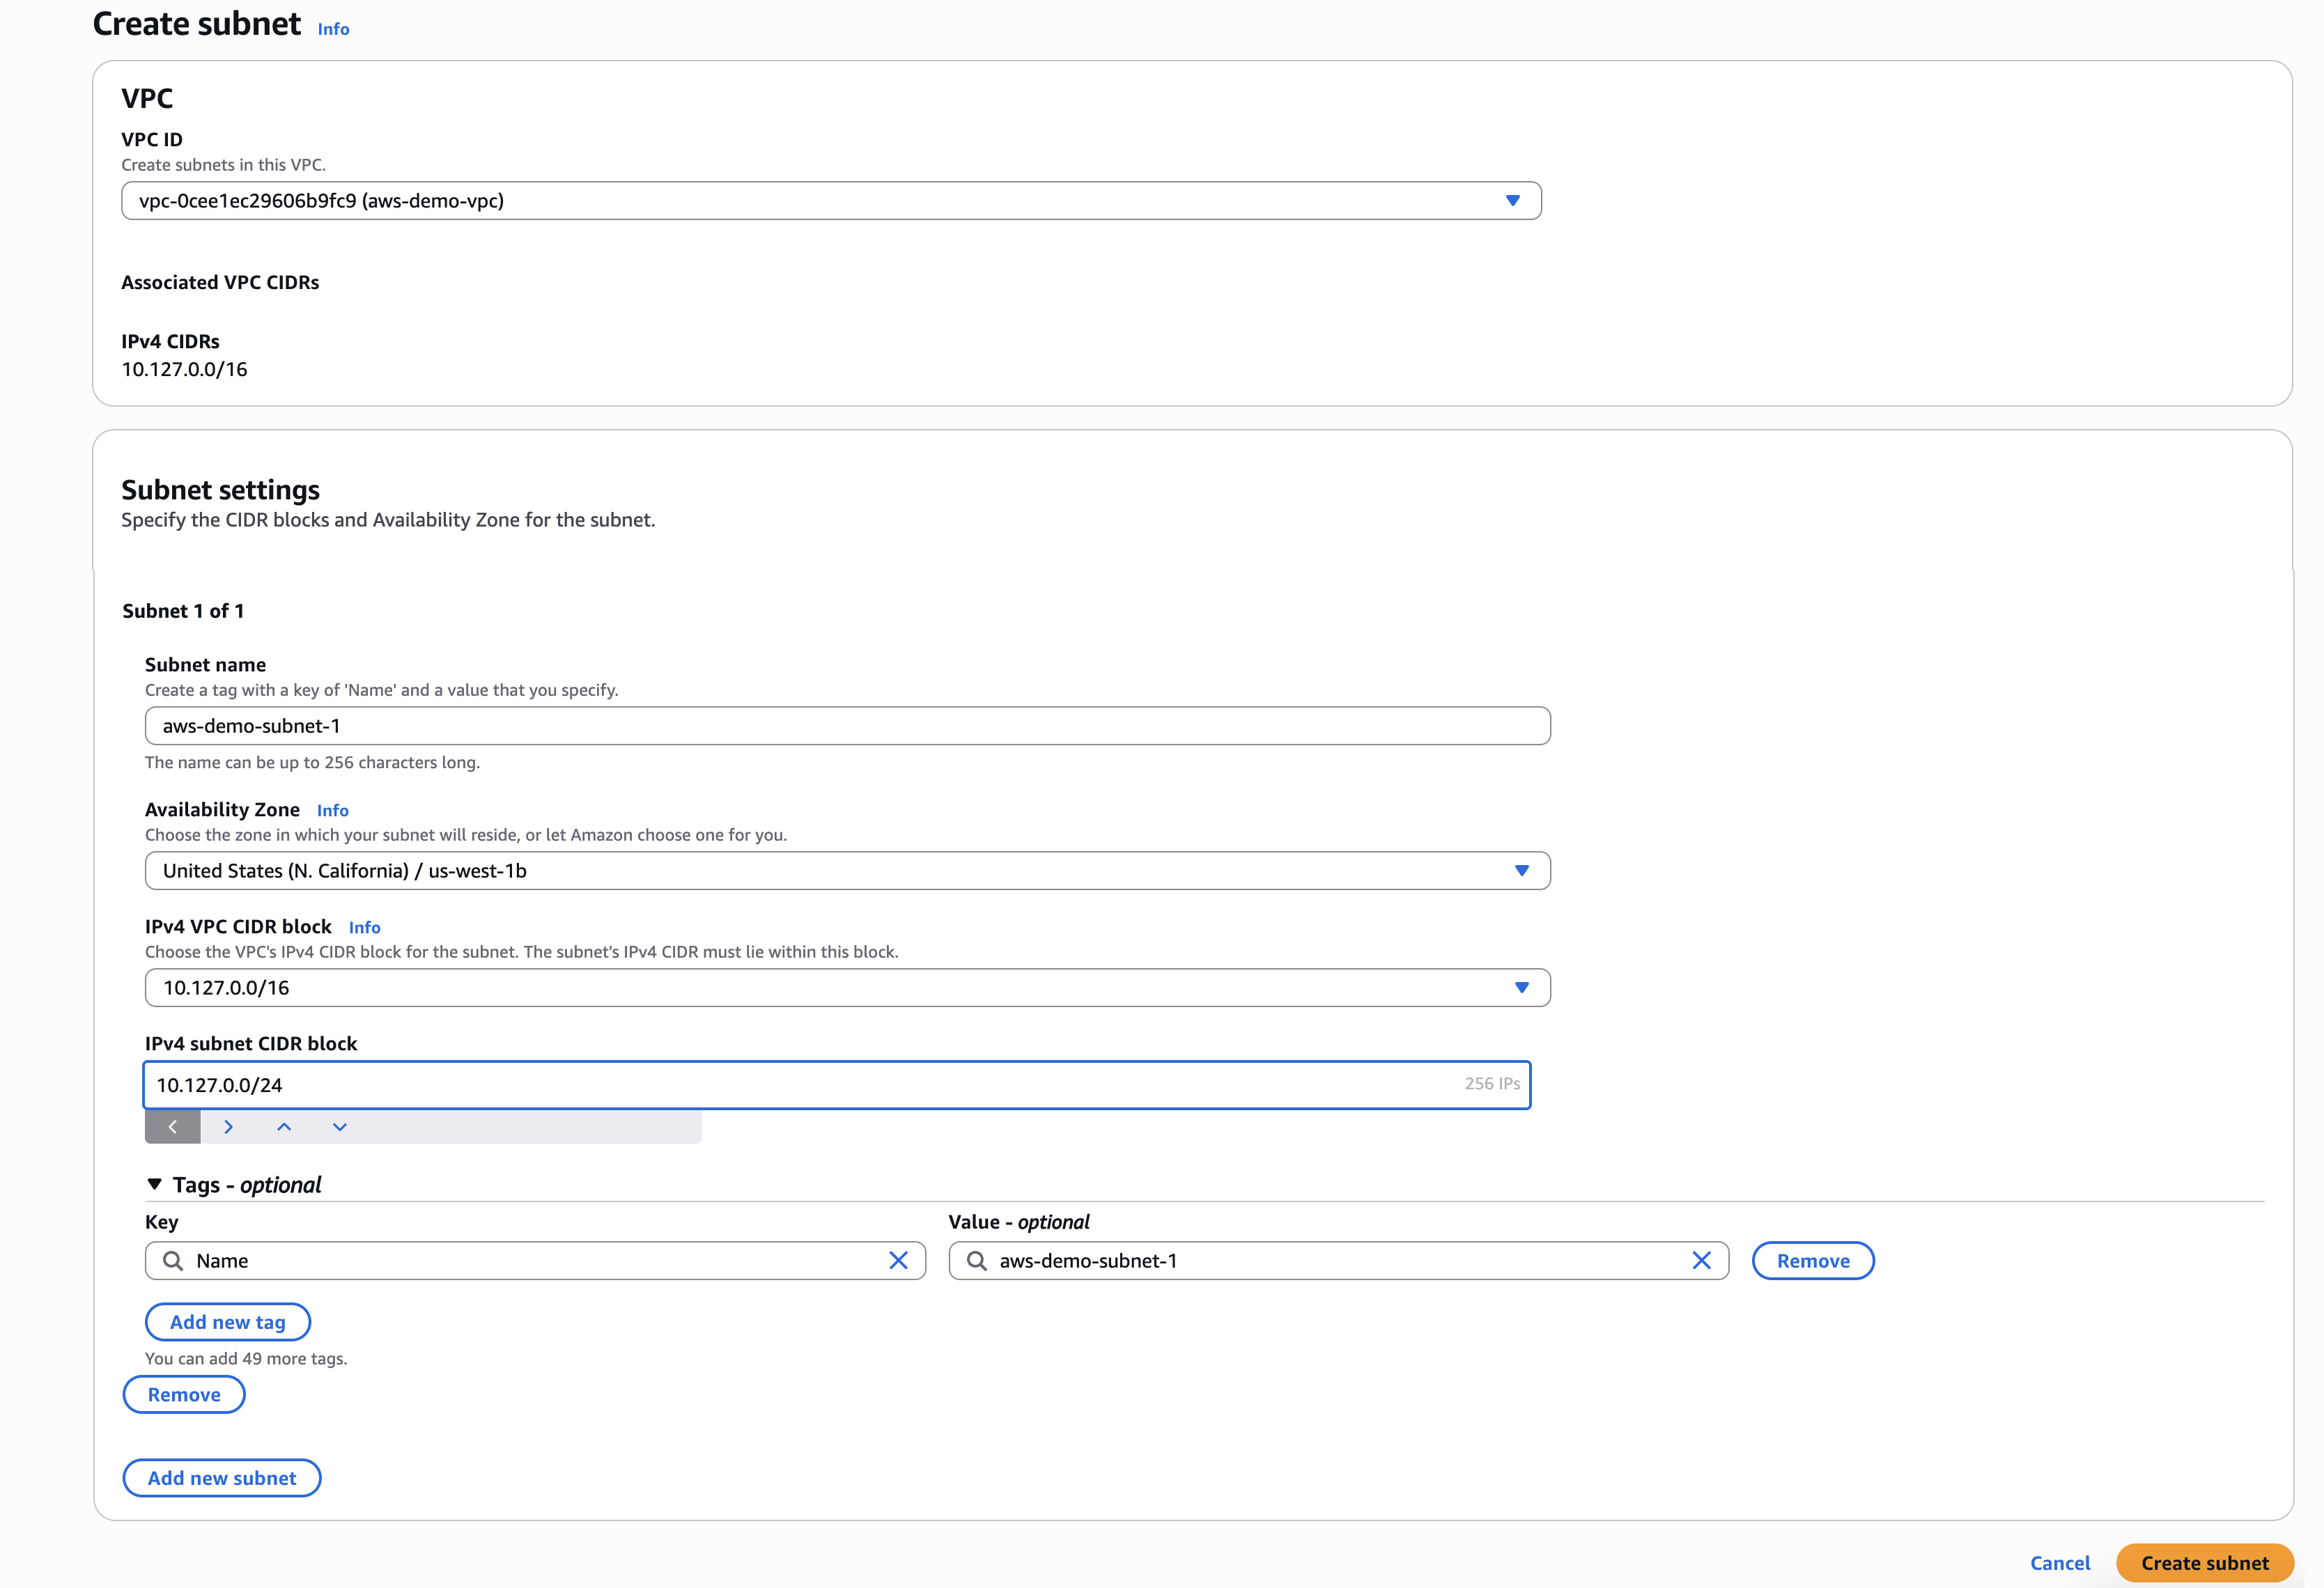Screen dimensions: 2324x1588
Task: Click the 'Subnet settings' heading
Action: point(220,490)
